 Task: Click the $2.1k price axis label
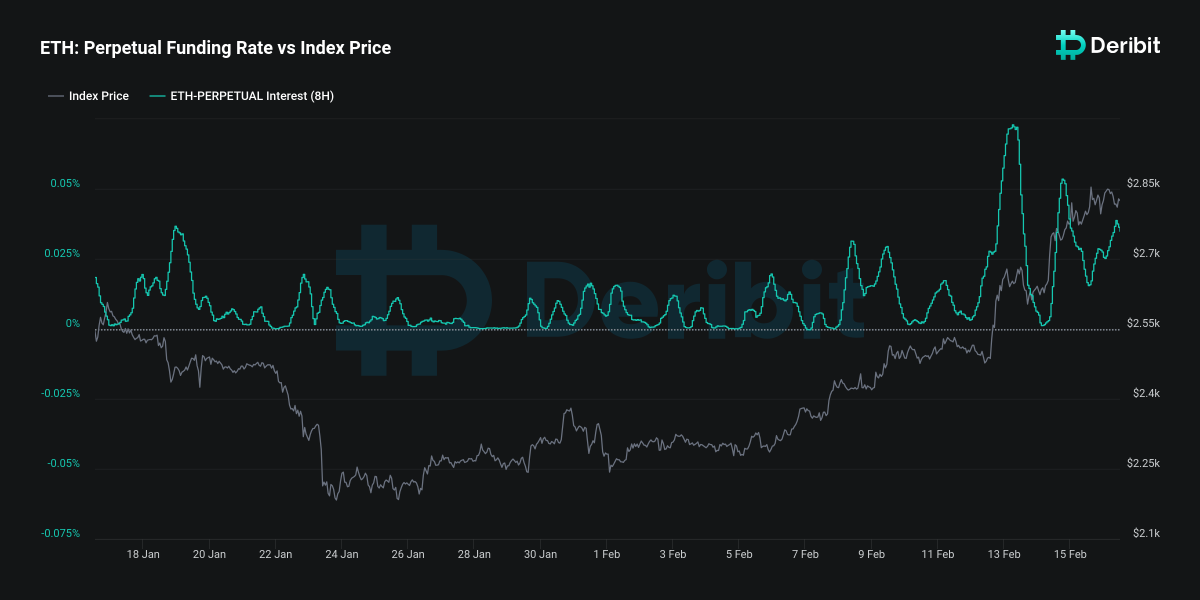click(x=1146, y=533)
